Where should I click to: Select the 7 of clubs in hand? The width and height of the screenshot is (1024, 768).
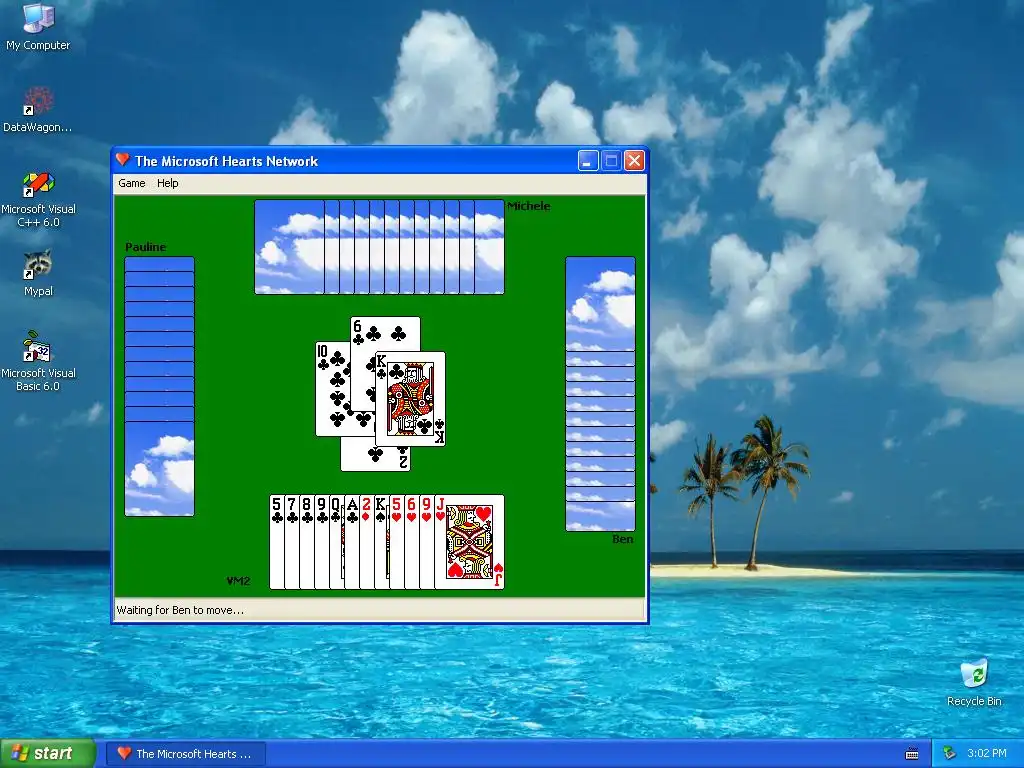click(x=292, y=542)
